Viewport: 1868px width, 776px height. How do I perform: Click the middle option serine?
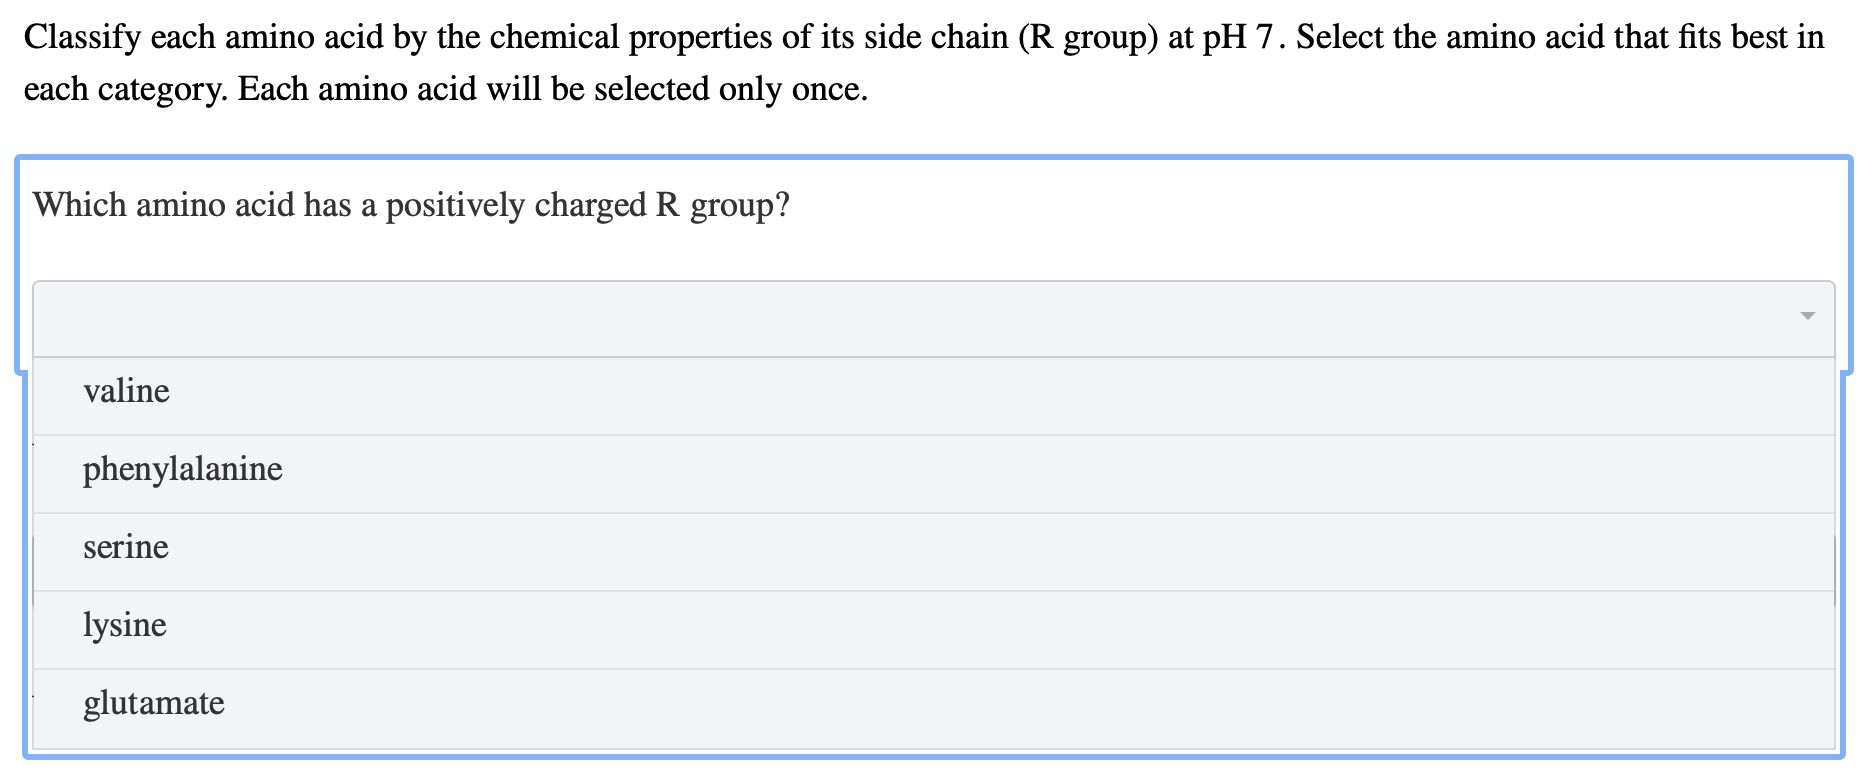[126, 546]
